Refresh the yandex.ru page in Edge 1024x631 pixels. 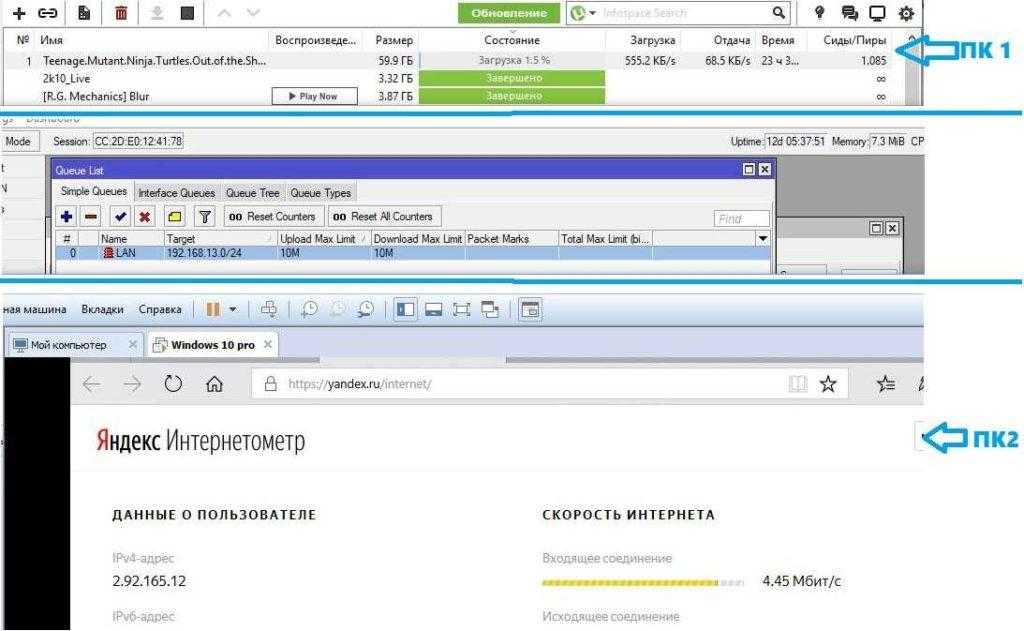tap(173, 384)
